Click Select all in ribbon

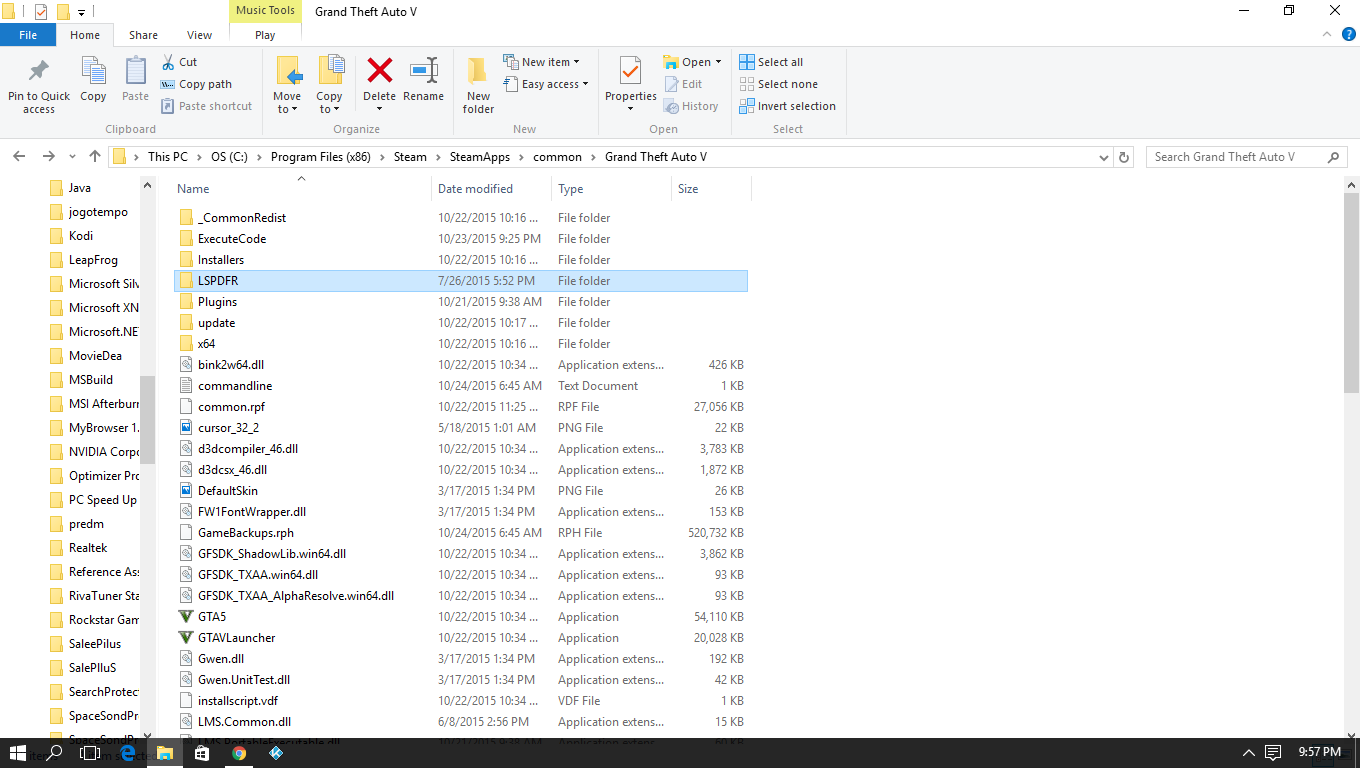771,62
